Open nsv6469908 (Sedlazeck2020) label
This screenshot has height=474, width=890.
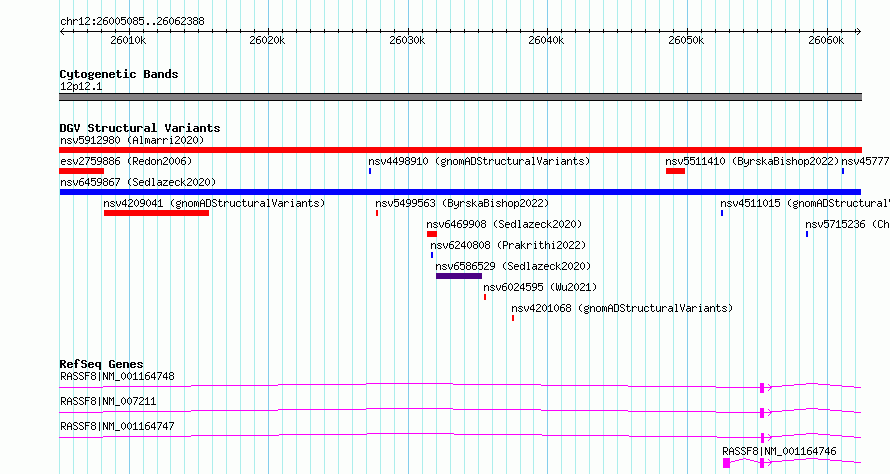tap(504, 224)
